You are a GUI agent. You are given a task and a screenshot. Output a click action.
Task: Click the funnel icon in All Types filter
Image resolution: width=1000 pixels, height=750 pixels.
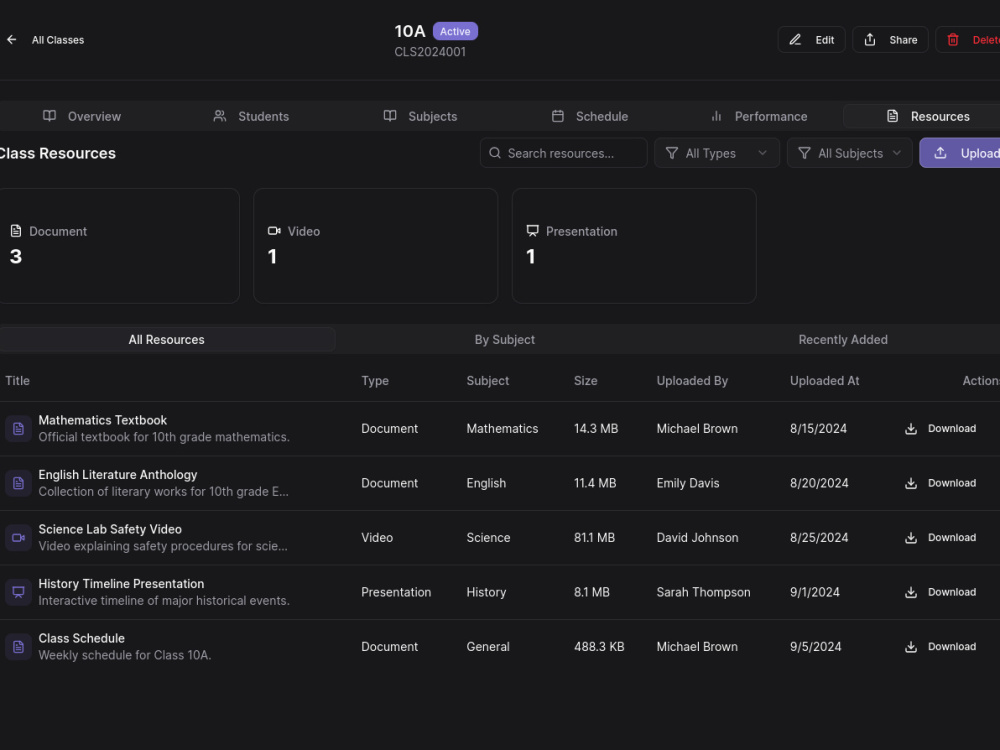pos(672,153)
